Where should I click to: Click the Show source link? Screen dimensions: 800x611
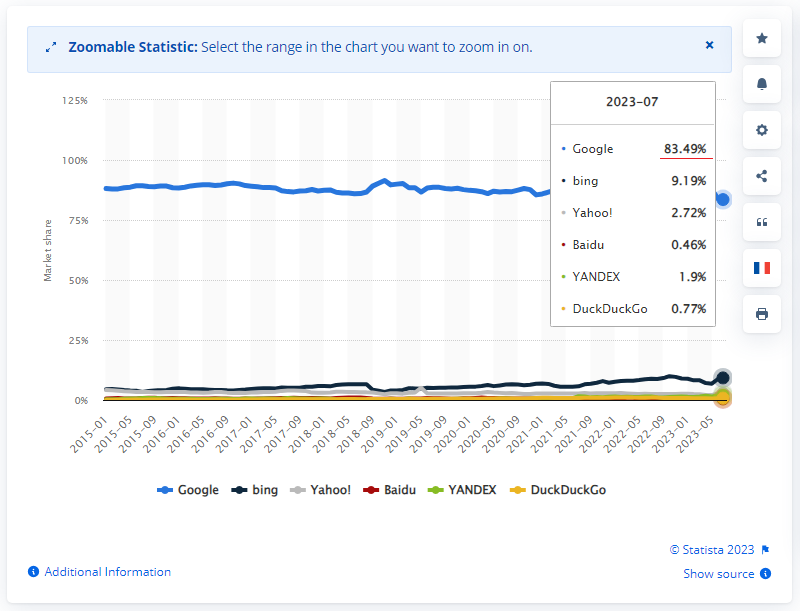click(x=718, y=574)
